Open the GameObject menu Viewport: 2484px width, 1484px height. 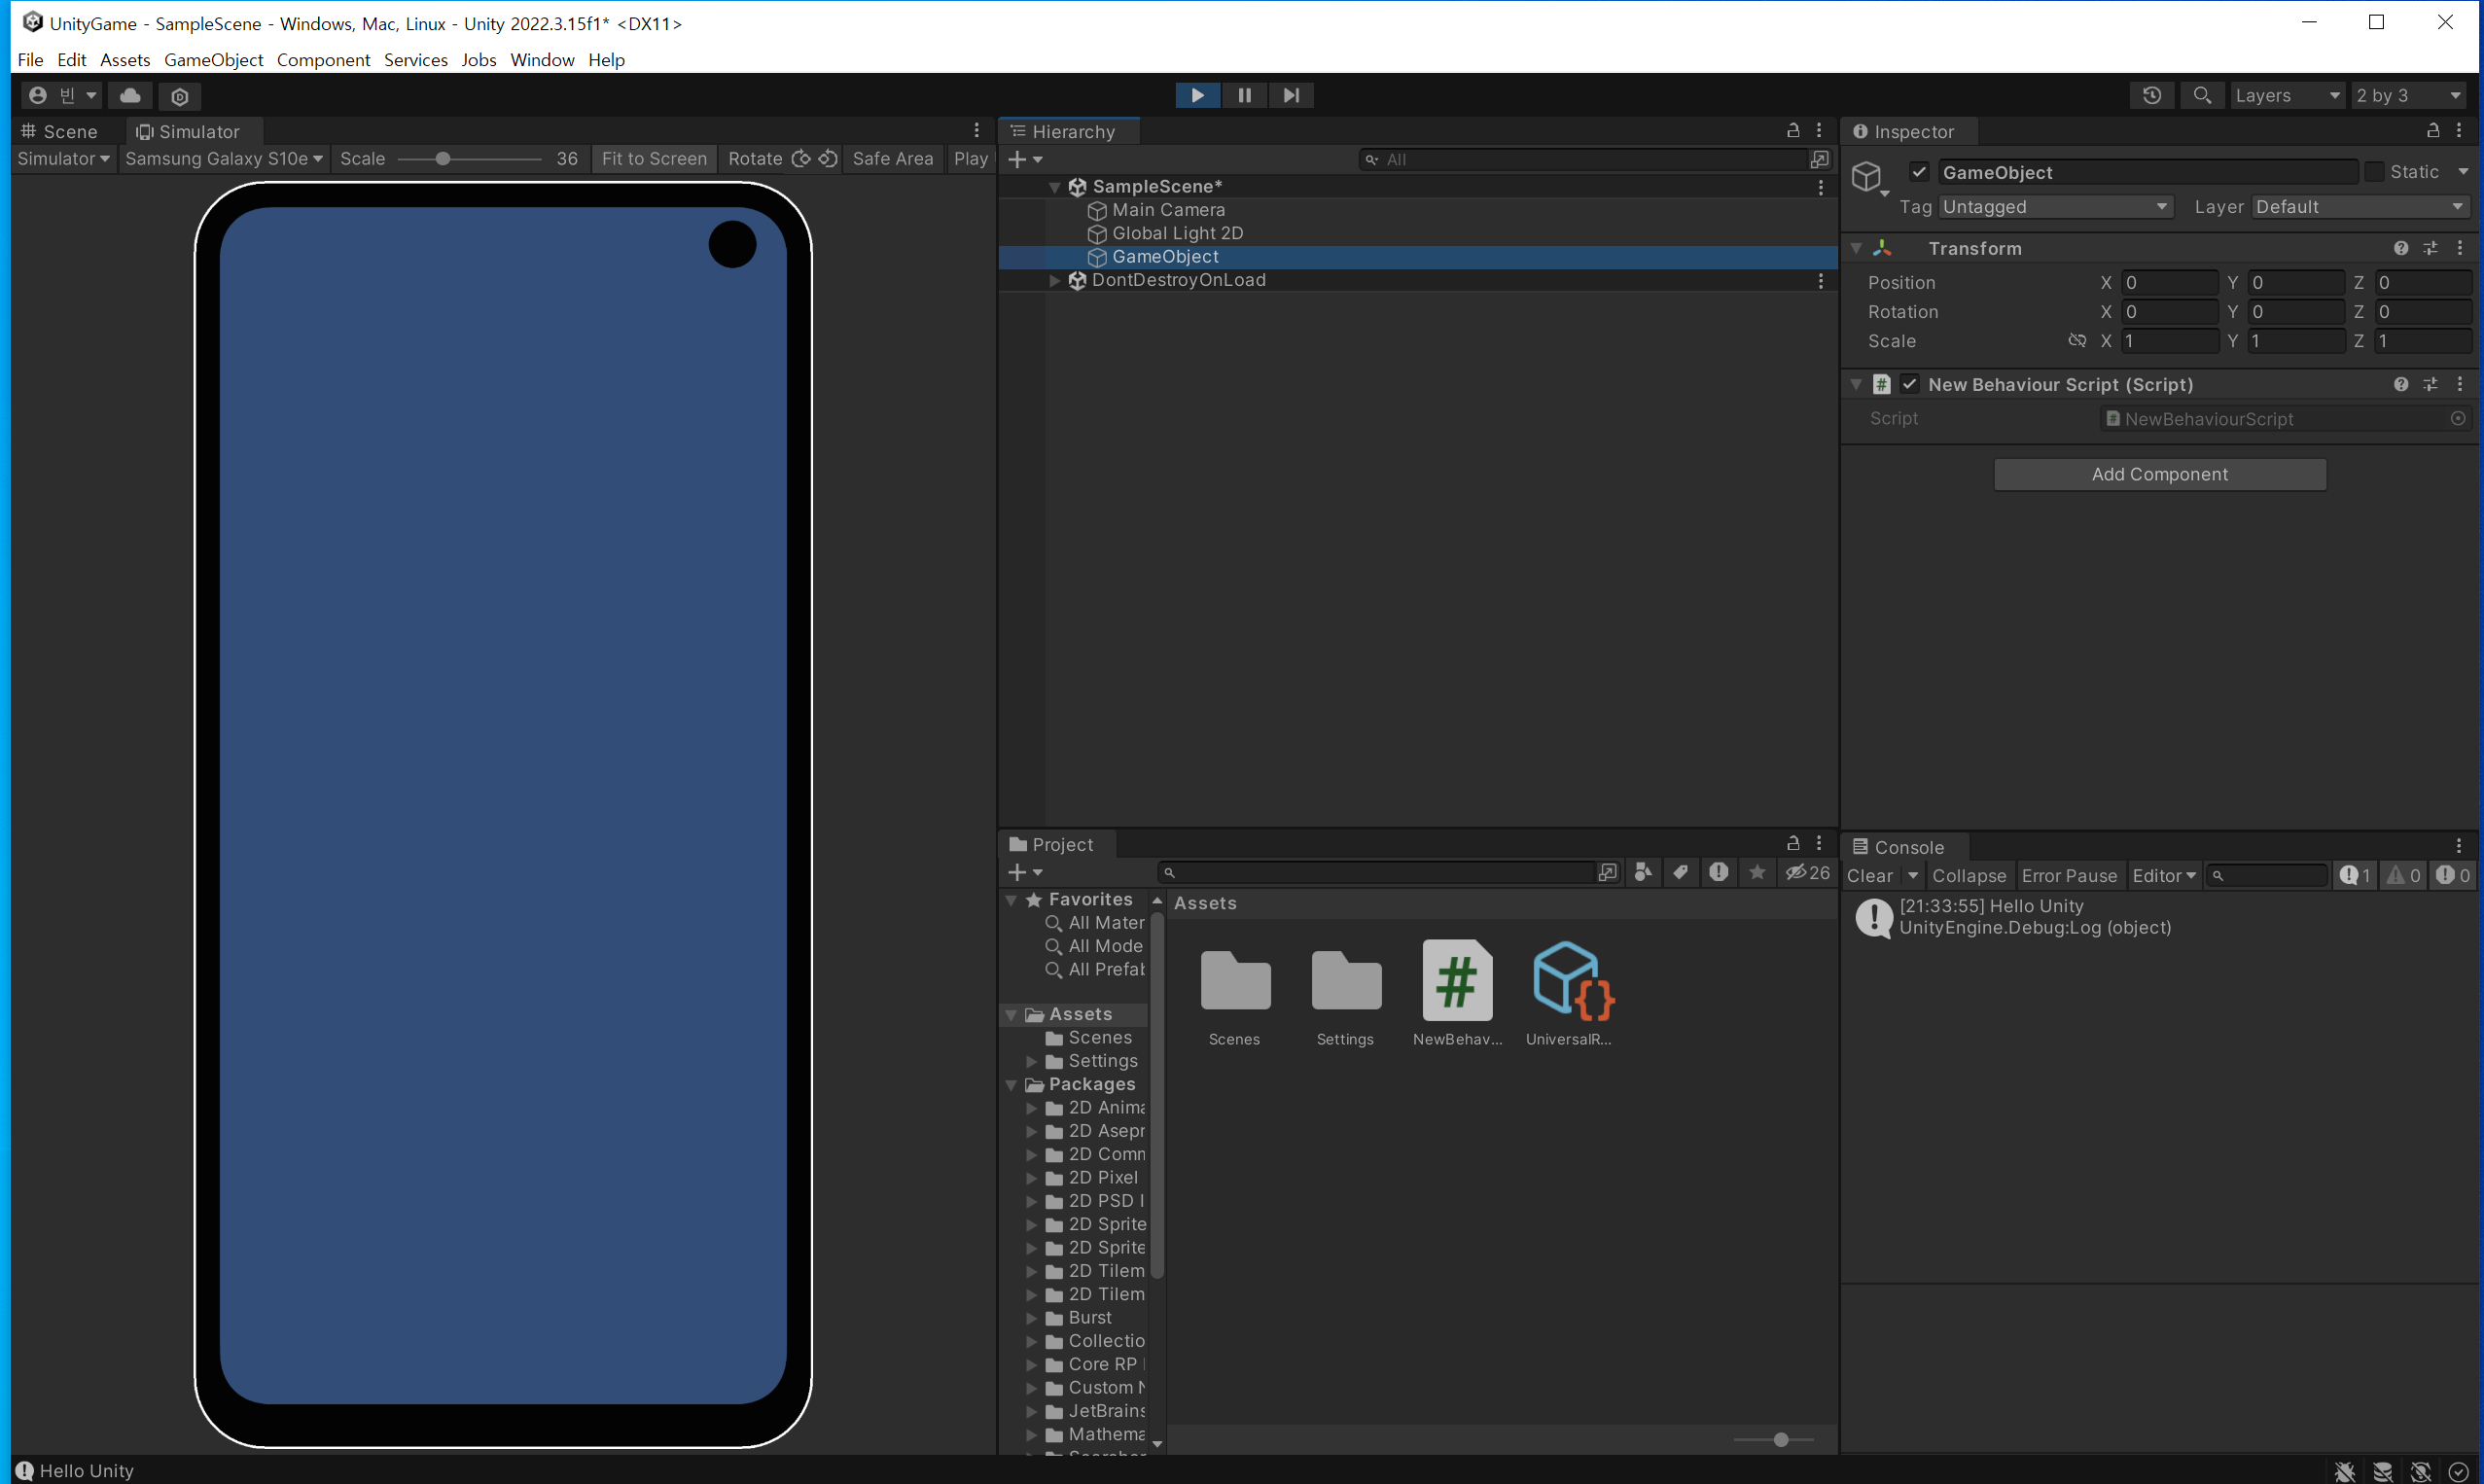[x=213, y=60]
